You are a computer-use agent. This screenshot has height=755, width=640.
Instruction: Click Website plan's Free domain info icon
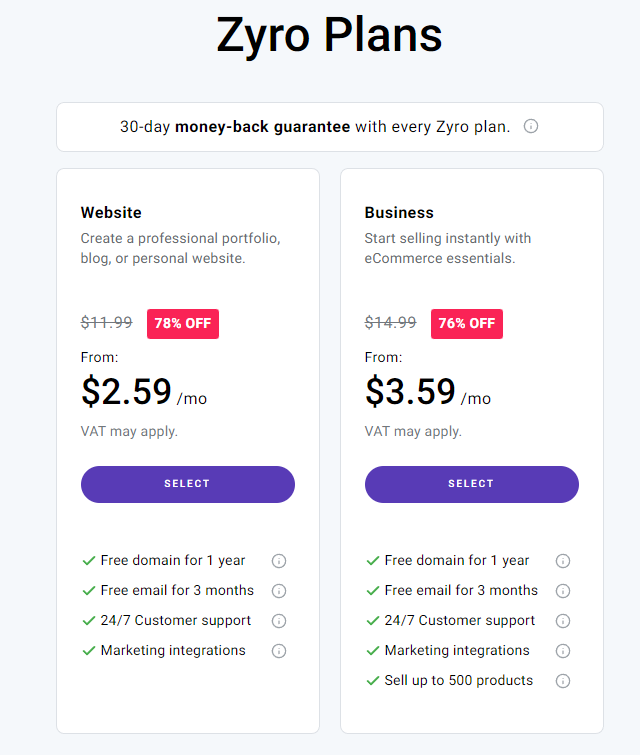coord(279,561)
